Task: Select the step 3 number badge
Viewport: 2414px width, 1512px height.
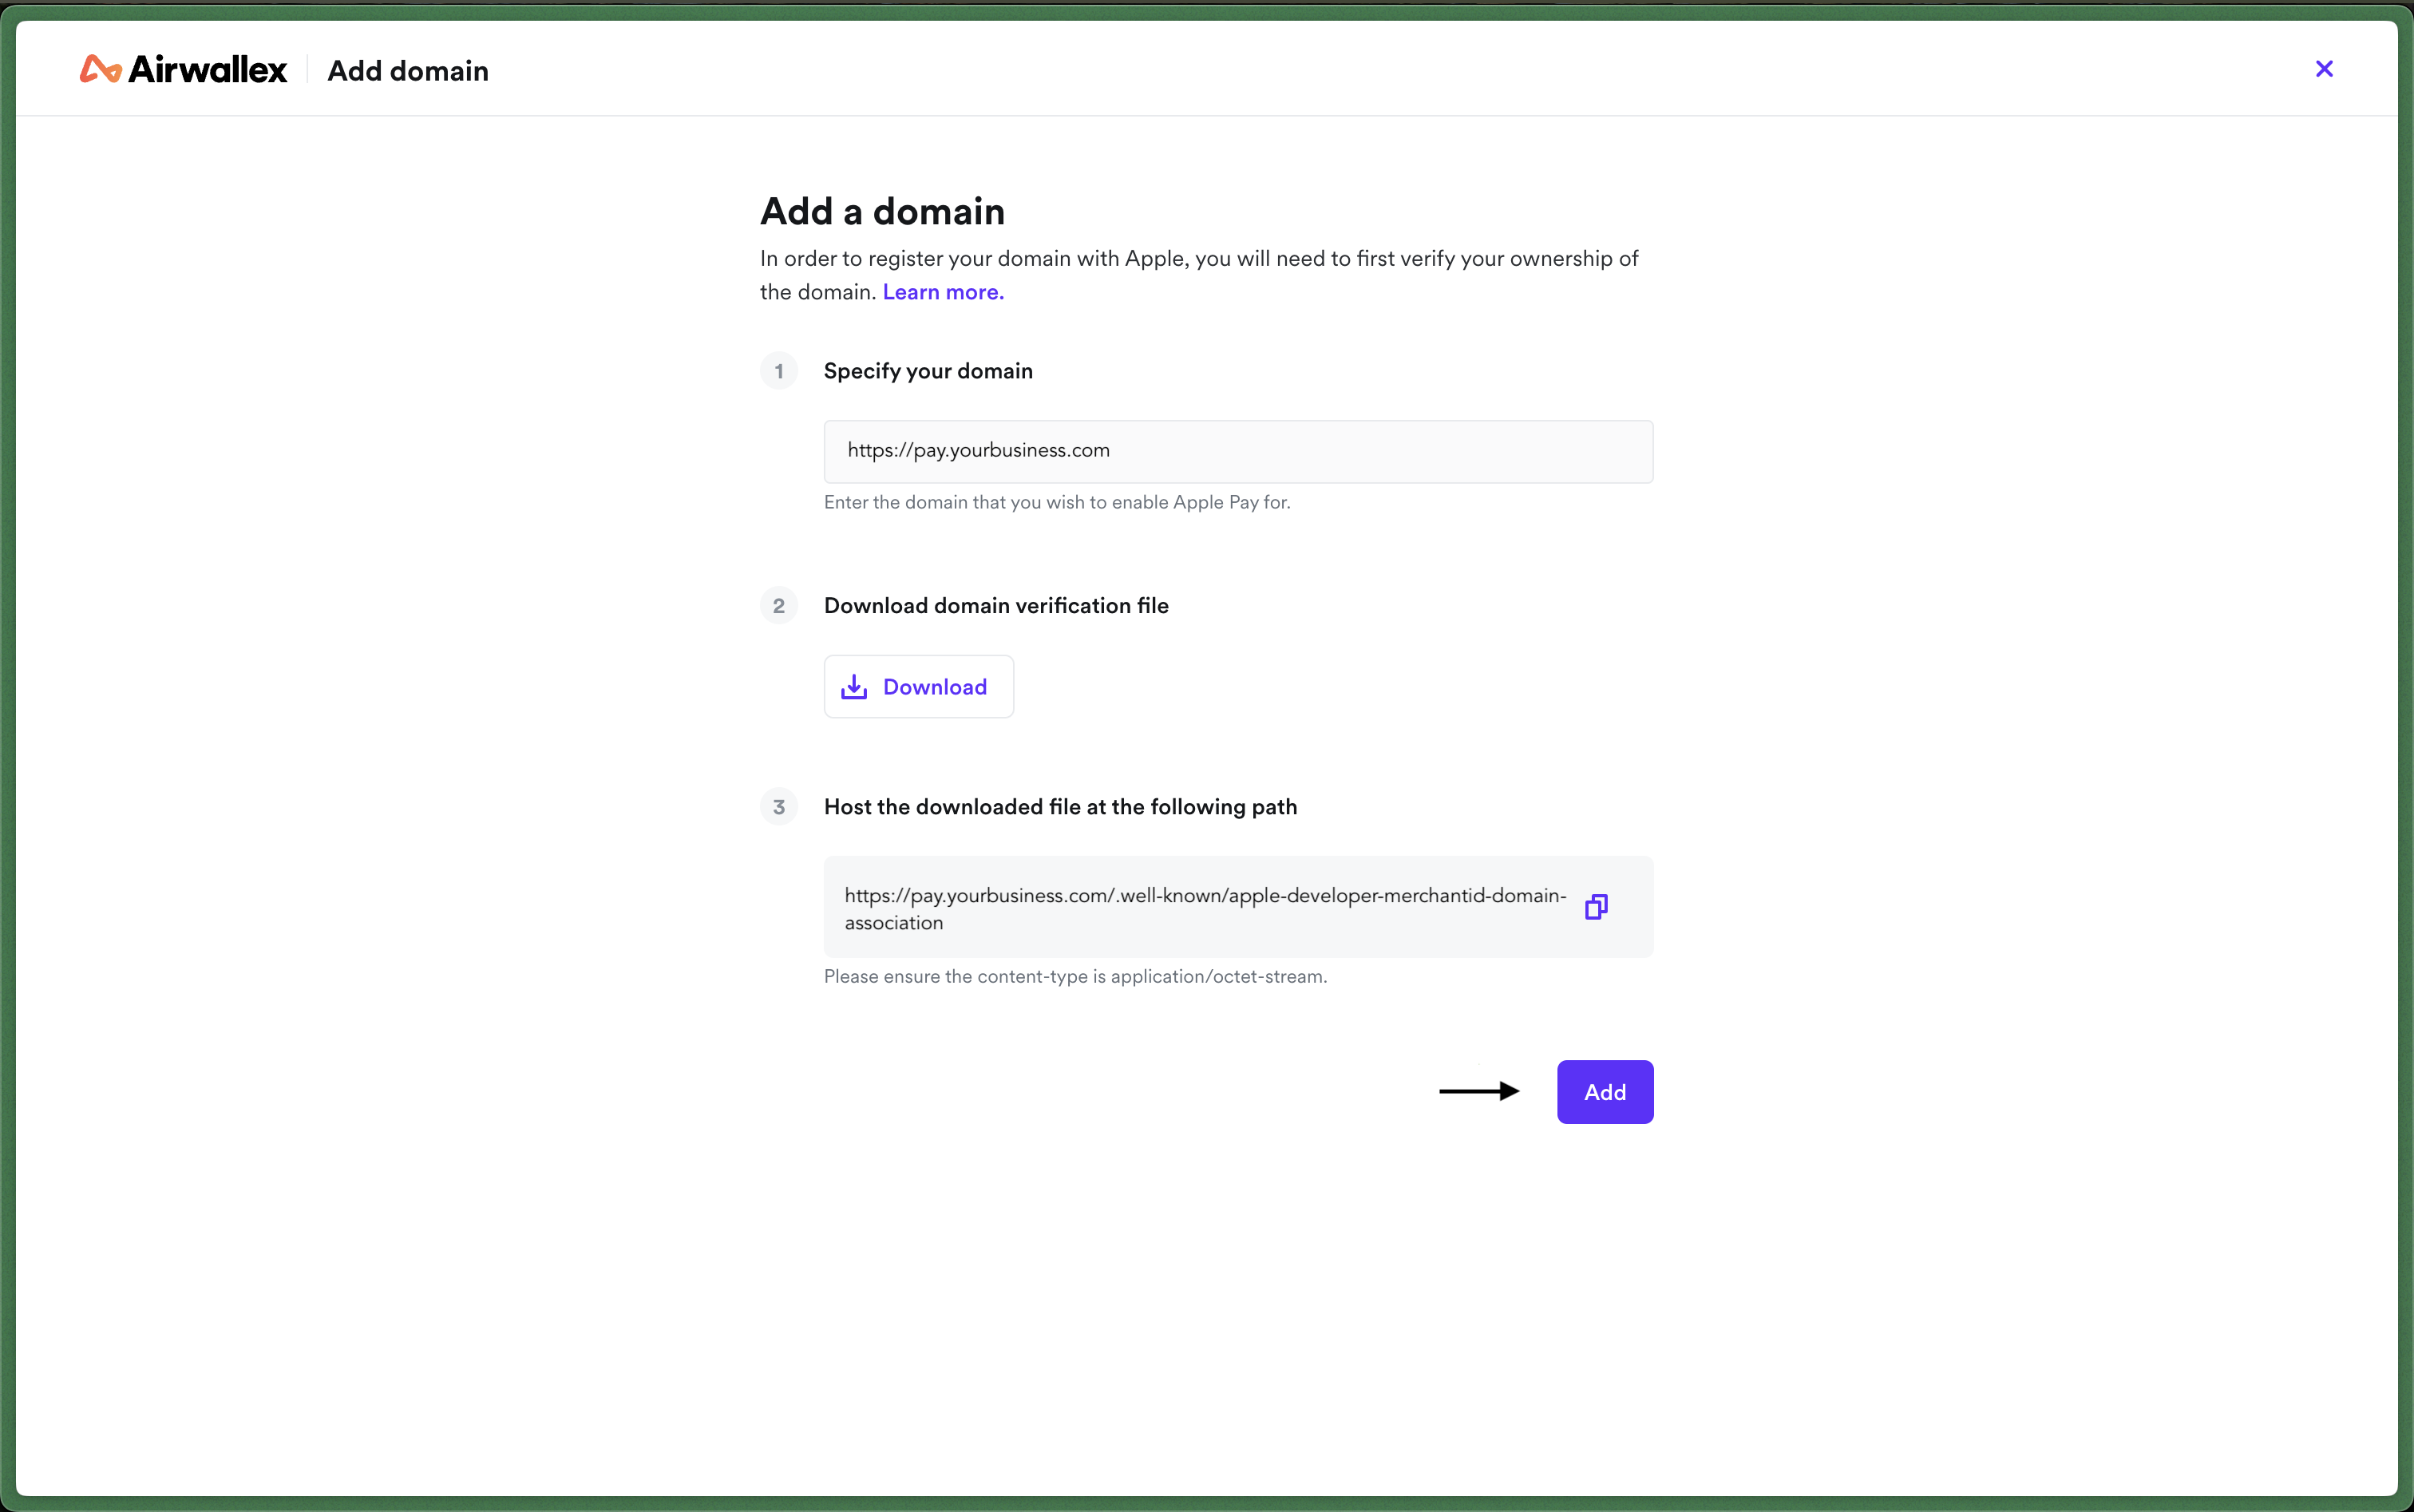Action: (779, 807)
